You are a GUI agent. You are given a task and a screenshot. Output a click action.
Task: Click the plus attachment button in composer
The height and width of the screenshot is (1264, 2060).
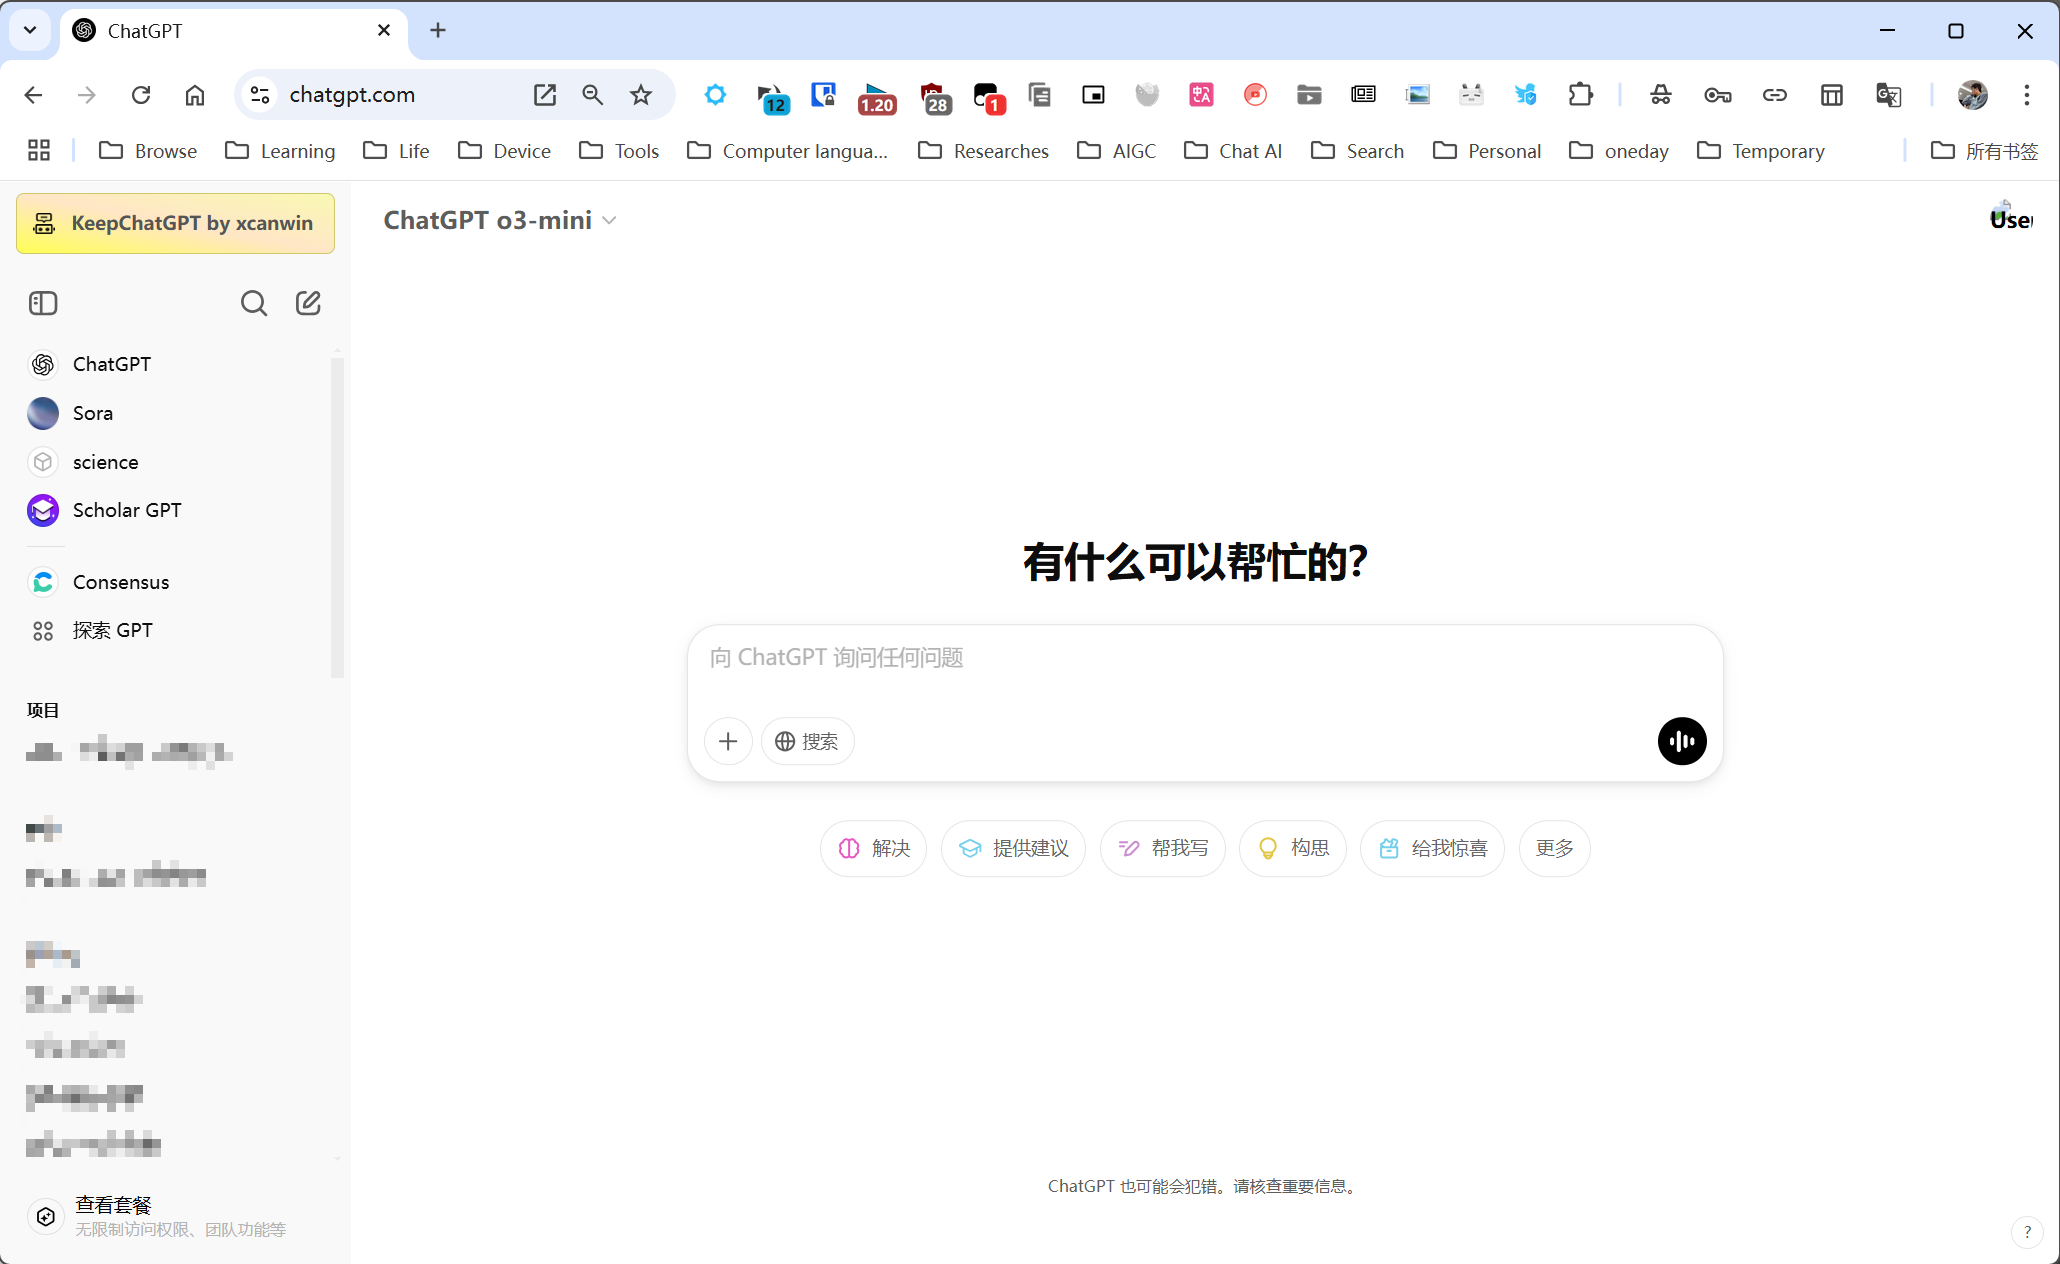tap(728, 741)
